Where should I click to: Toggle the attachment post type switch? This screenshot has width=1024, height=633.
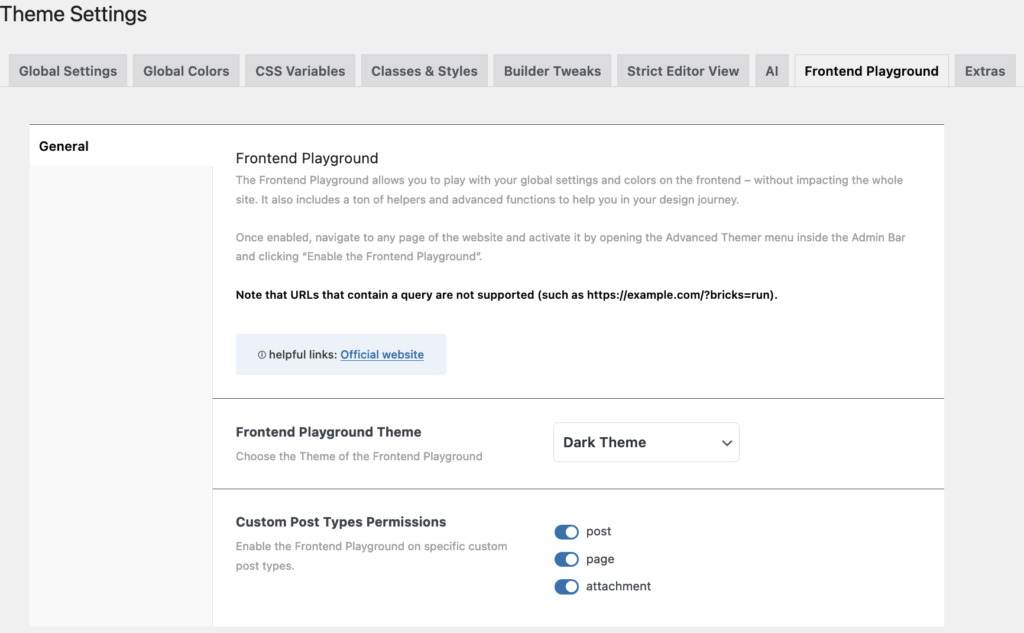coord(566,587)
